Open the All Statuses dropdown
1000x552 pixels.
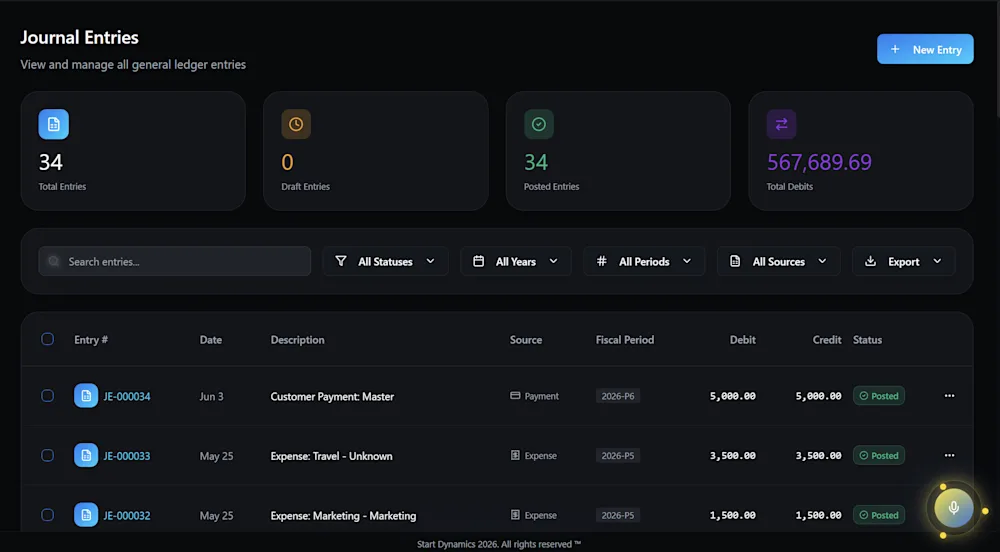[385, 261]
